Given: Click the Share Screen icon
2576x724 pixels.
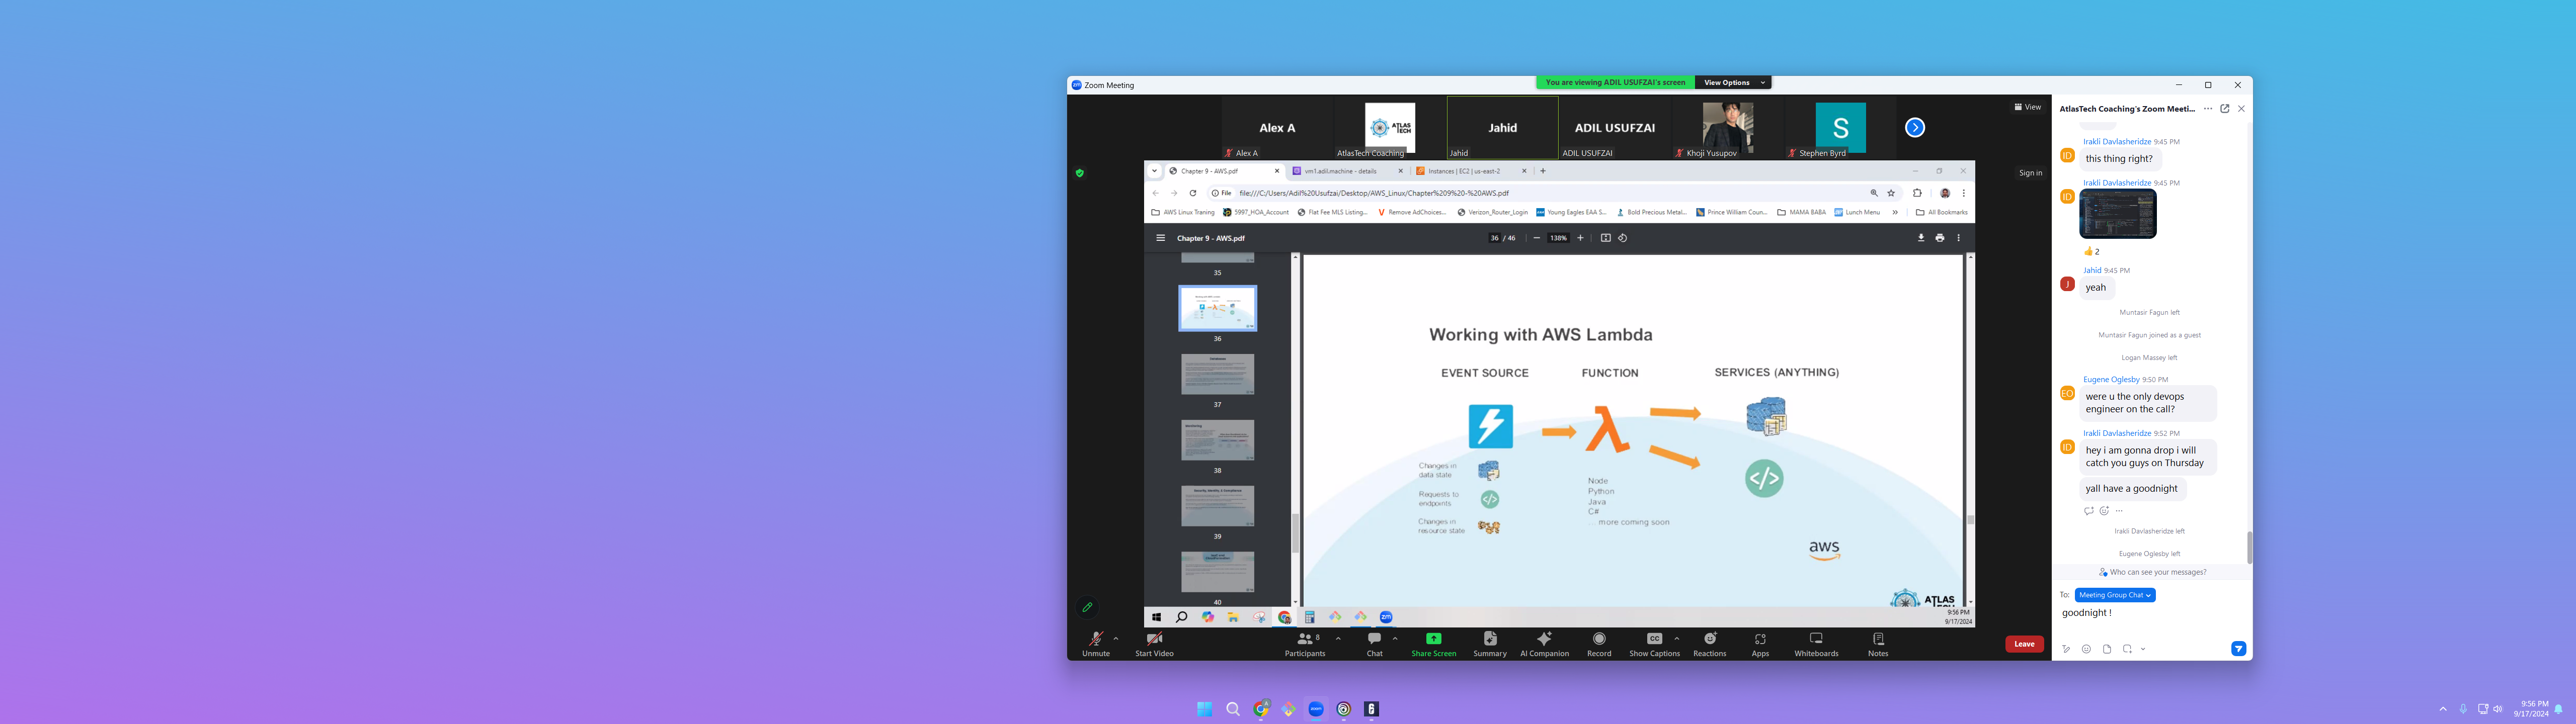Looking at the screenshot, I should point(1433,640).
